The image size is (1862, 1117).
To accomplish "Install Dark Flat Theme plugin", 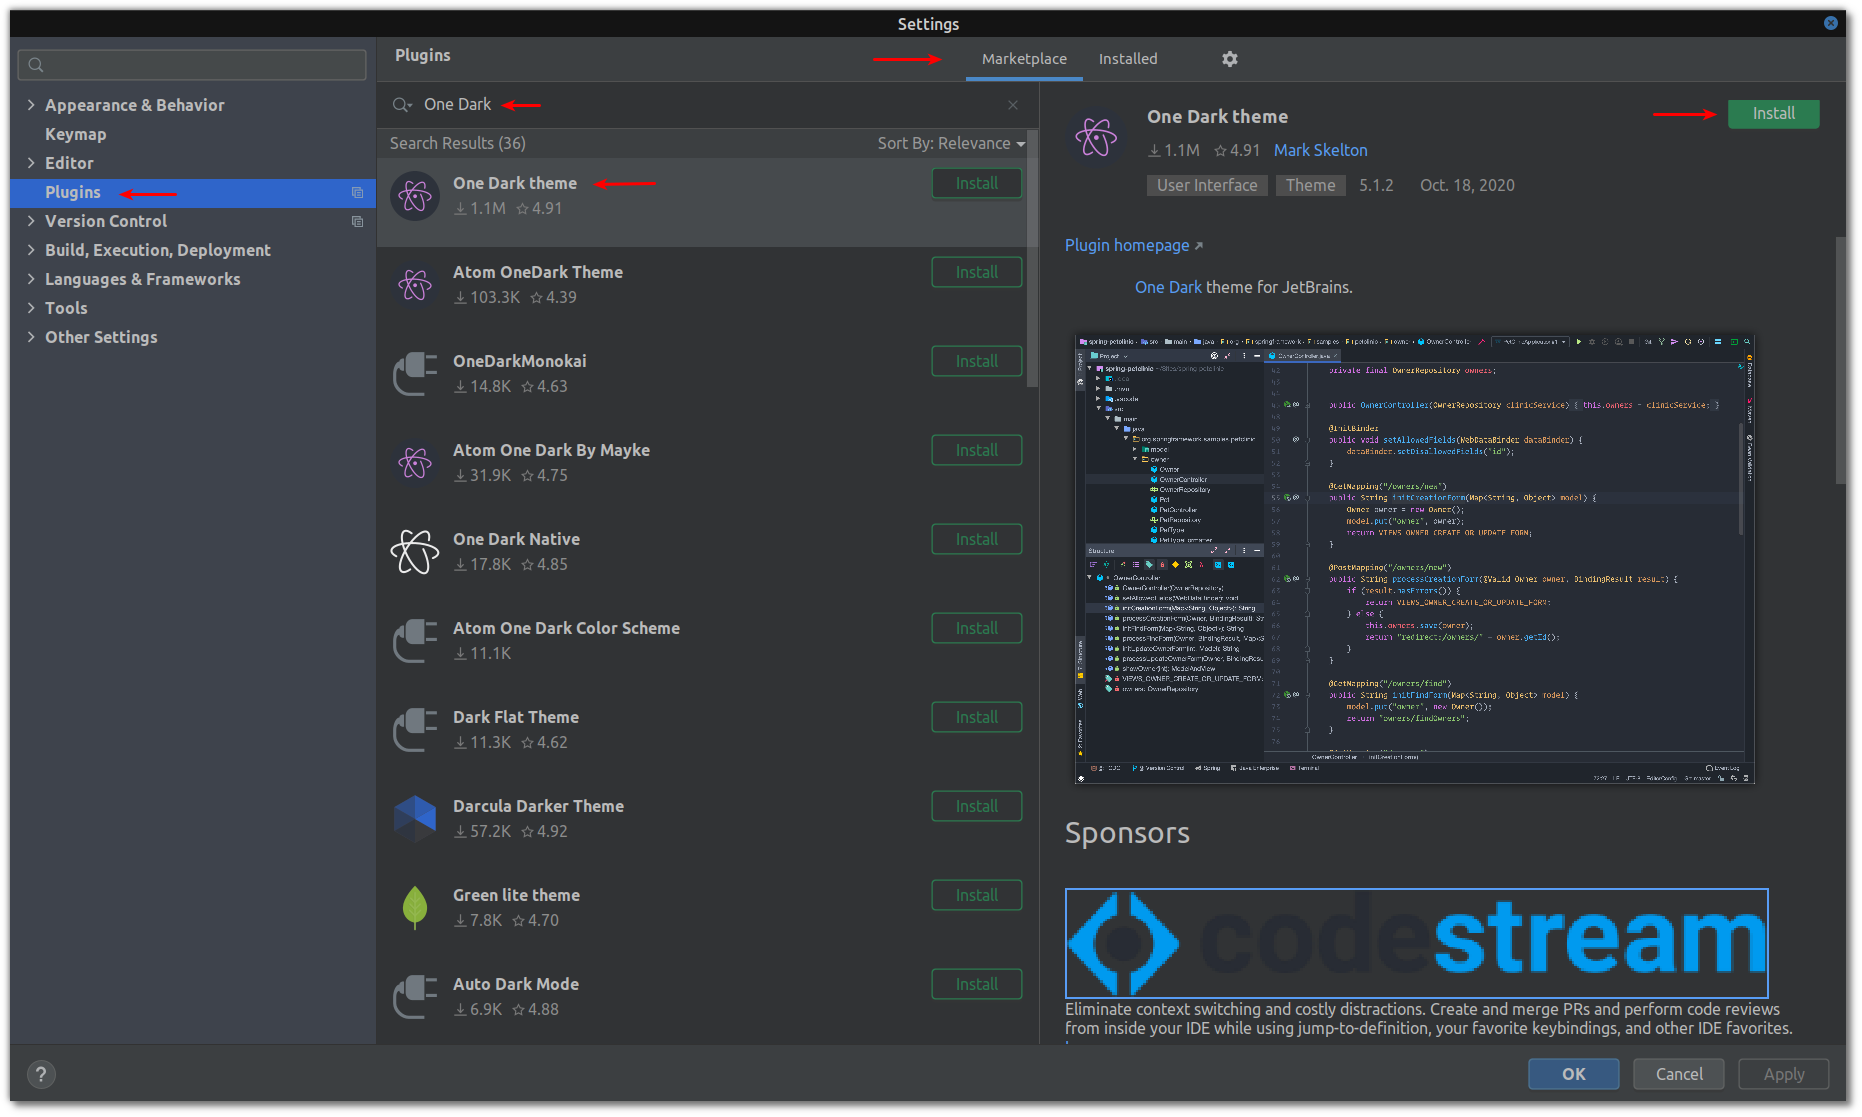I will [x=976, y=717].
